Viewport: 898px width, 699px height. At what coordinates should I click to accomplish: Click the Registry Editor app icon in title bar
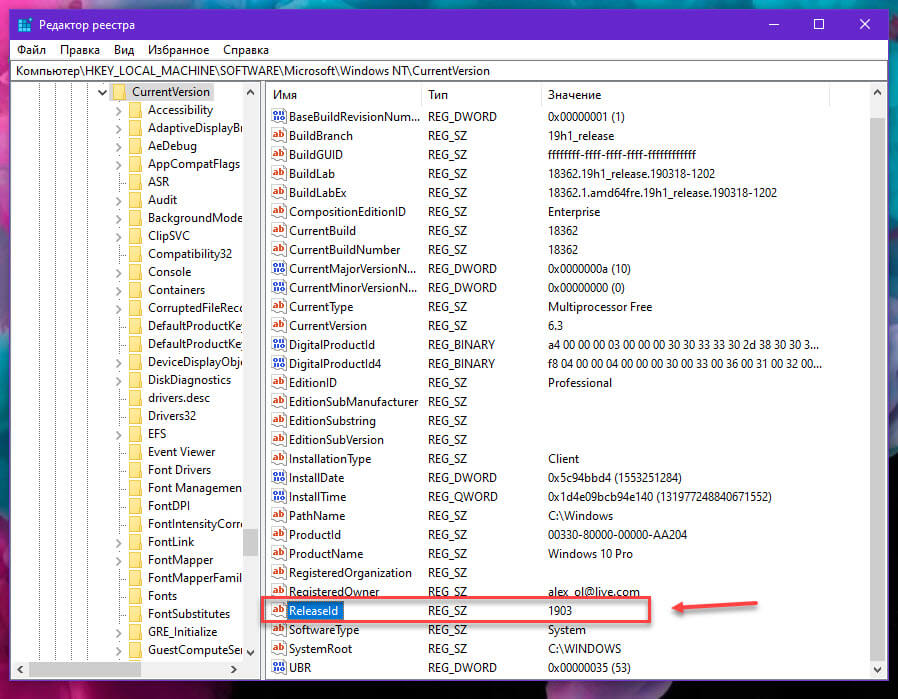coord(25,25)
